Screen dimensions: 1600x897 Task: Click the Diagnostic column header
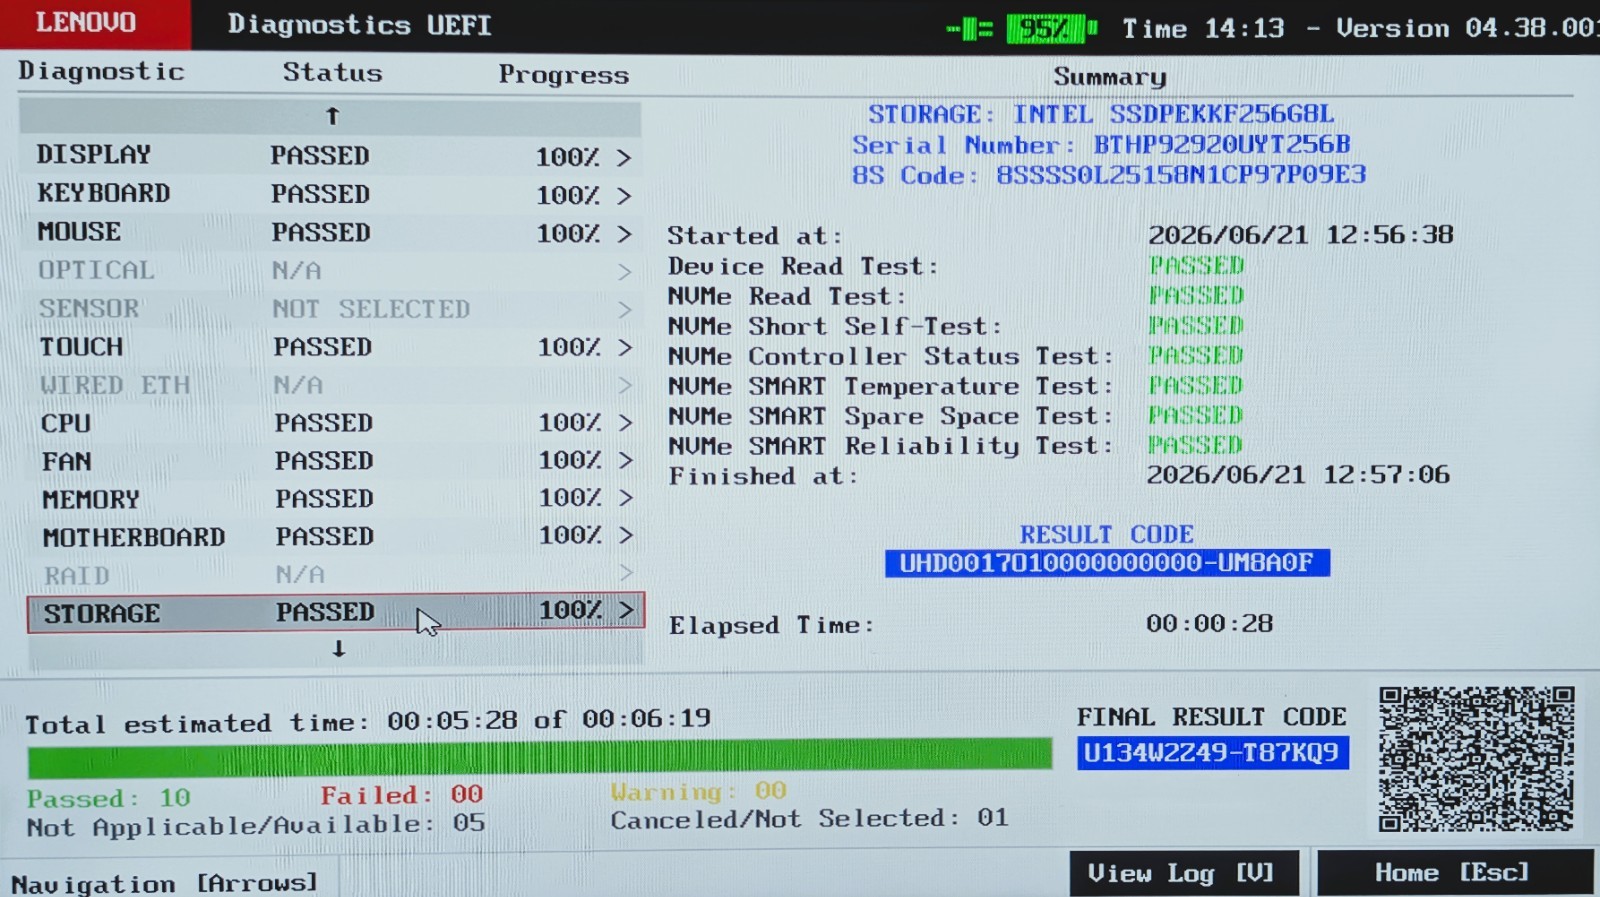pyautogui.click(x=101, y=72)
